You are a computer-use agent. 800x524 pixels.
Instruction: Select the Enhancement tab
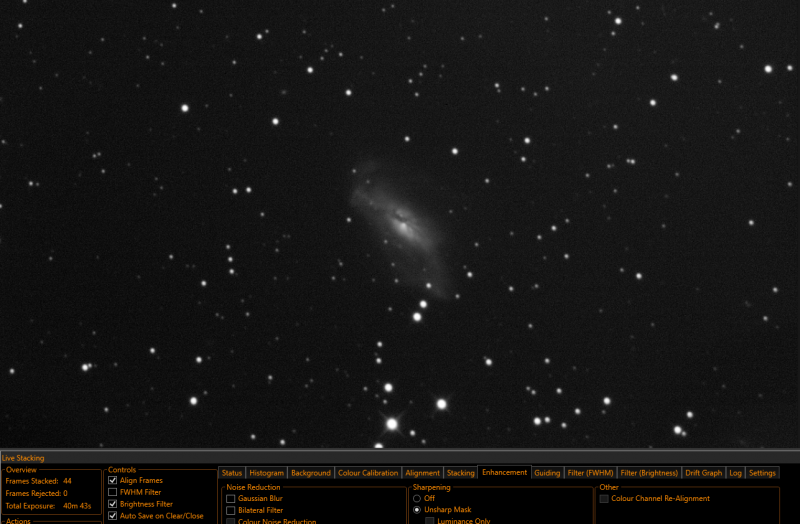tap(505, 472)
